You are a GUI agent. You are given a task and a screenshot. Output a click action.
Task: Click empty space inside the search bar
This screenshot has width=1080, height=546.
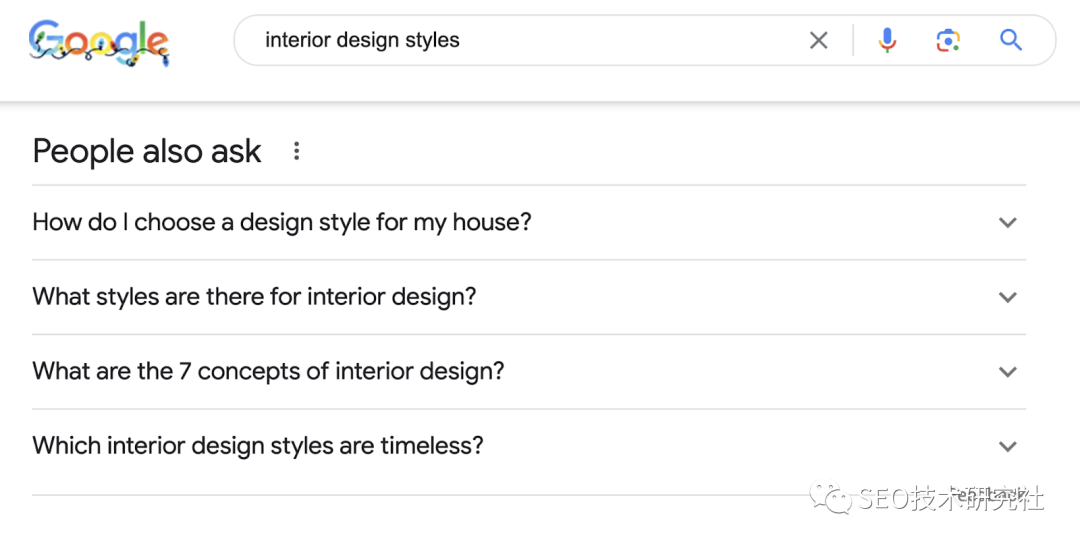630,41
